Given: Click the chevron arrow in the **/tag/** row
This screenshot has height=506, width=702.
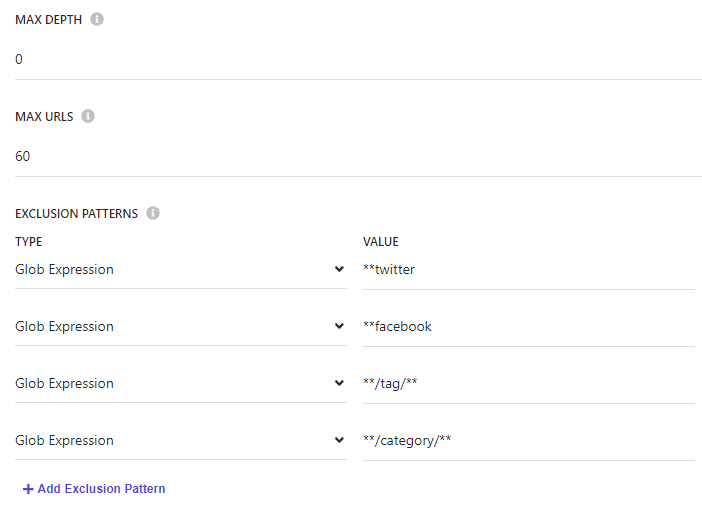Looking at the screenshot, I should pyautogui.click(x=340, y=383).
